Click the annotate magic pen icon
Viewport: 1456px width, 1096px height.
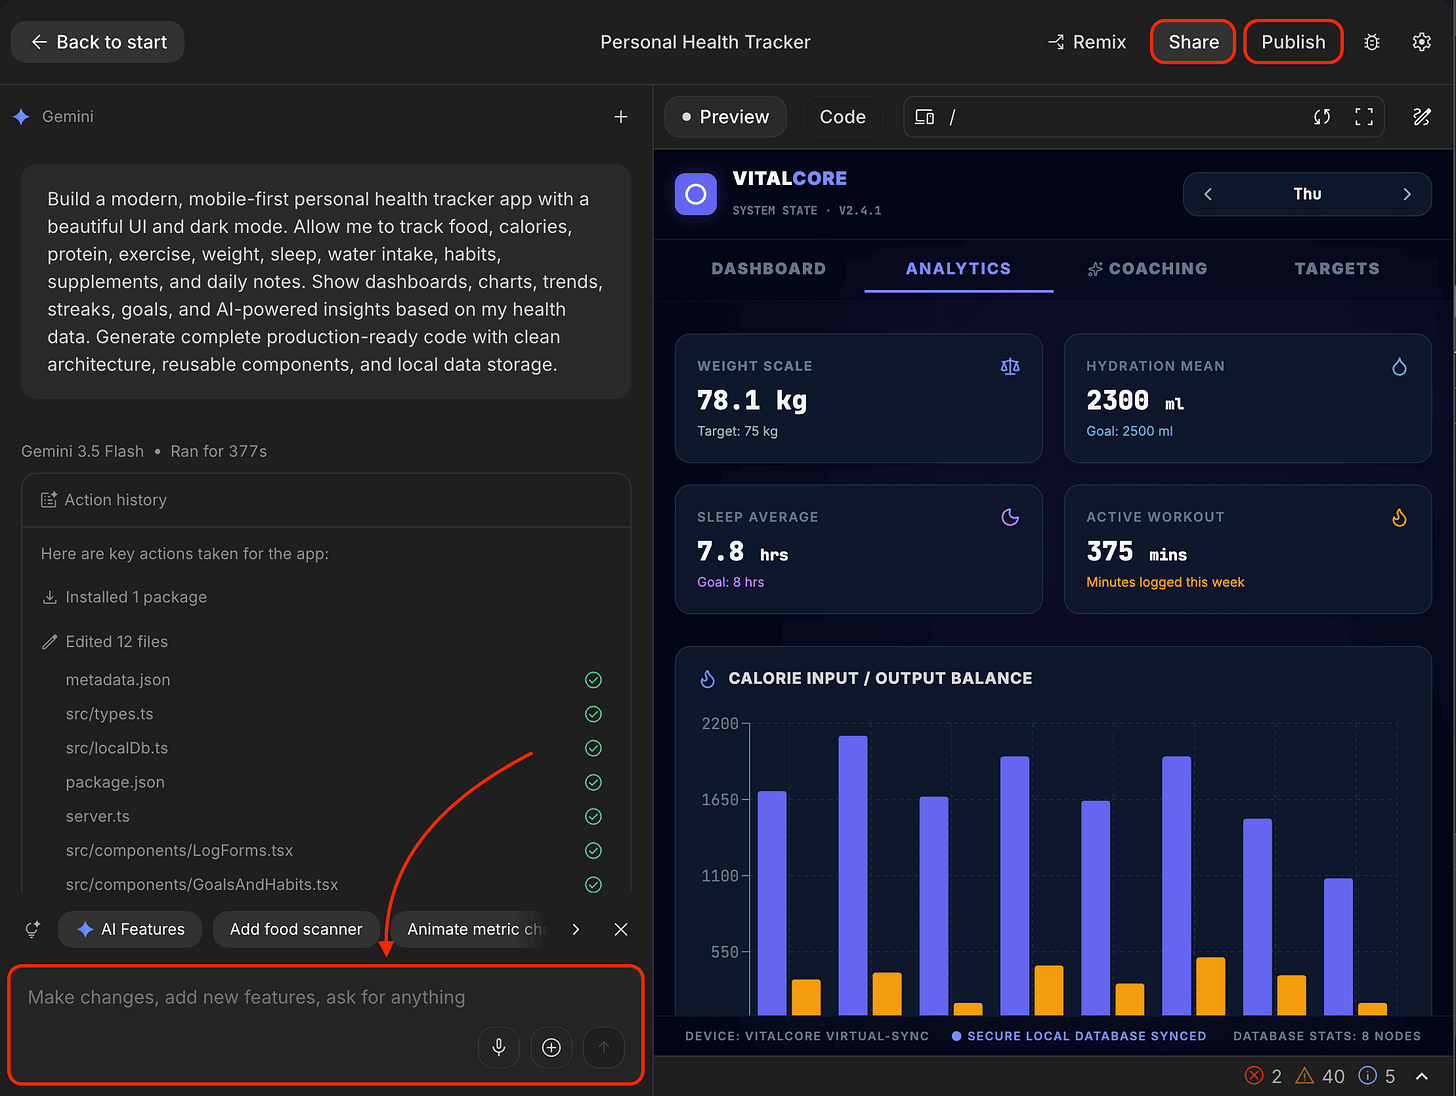pyautogui.click(x=1421, y=117)
